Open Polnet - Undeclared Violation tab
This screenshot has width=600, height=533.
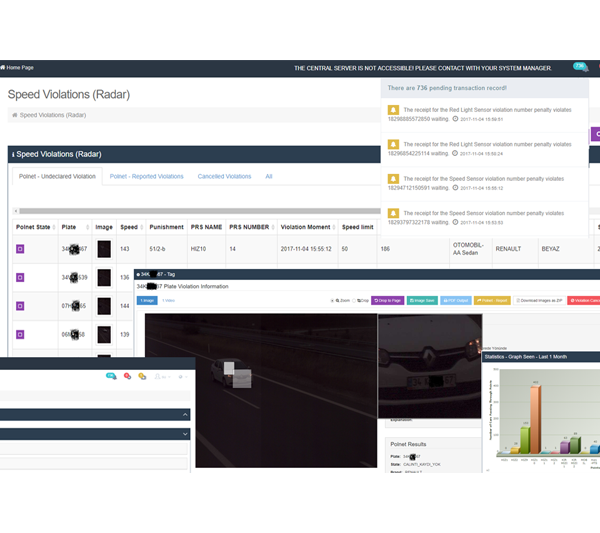tap(57, 176)
